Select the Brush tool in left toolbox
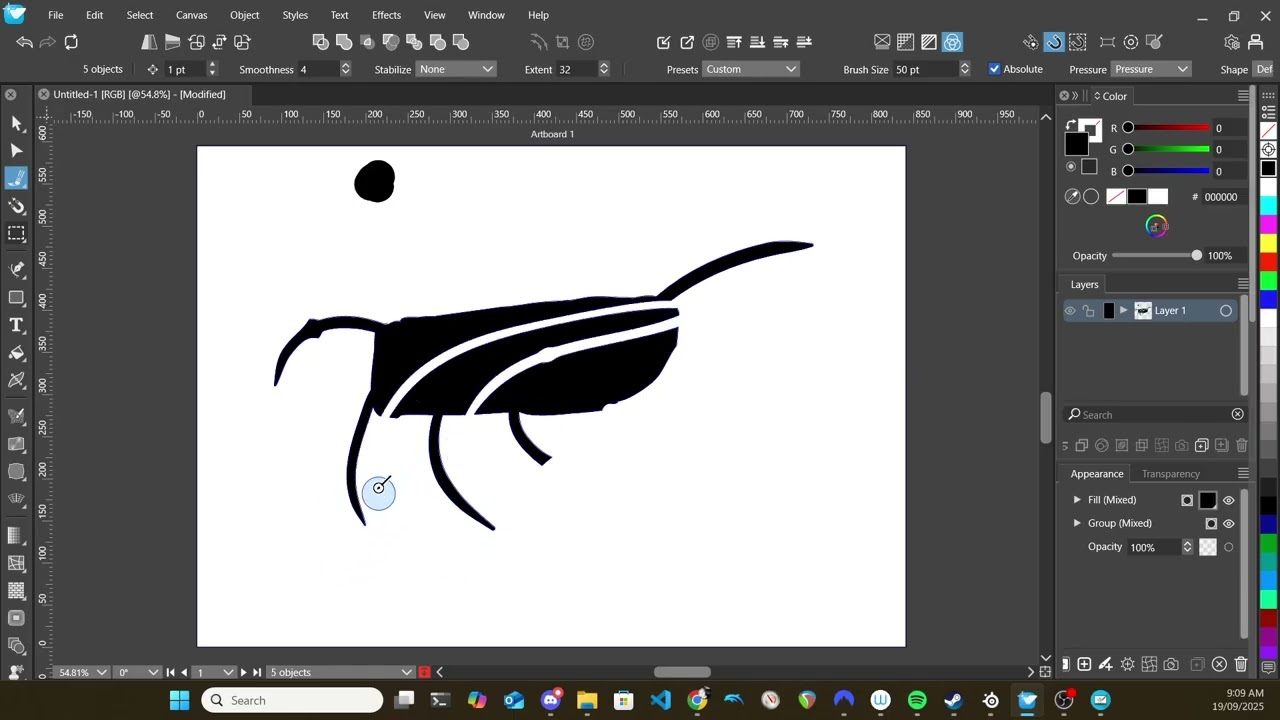This screenshot has height=720, width=1280. pyautogui.click(x=16, y=178)
